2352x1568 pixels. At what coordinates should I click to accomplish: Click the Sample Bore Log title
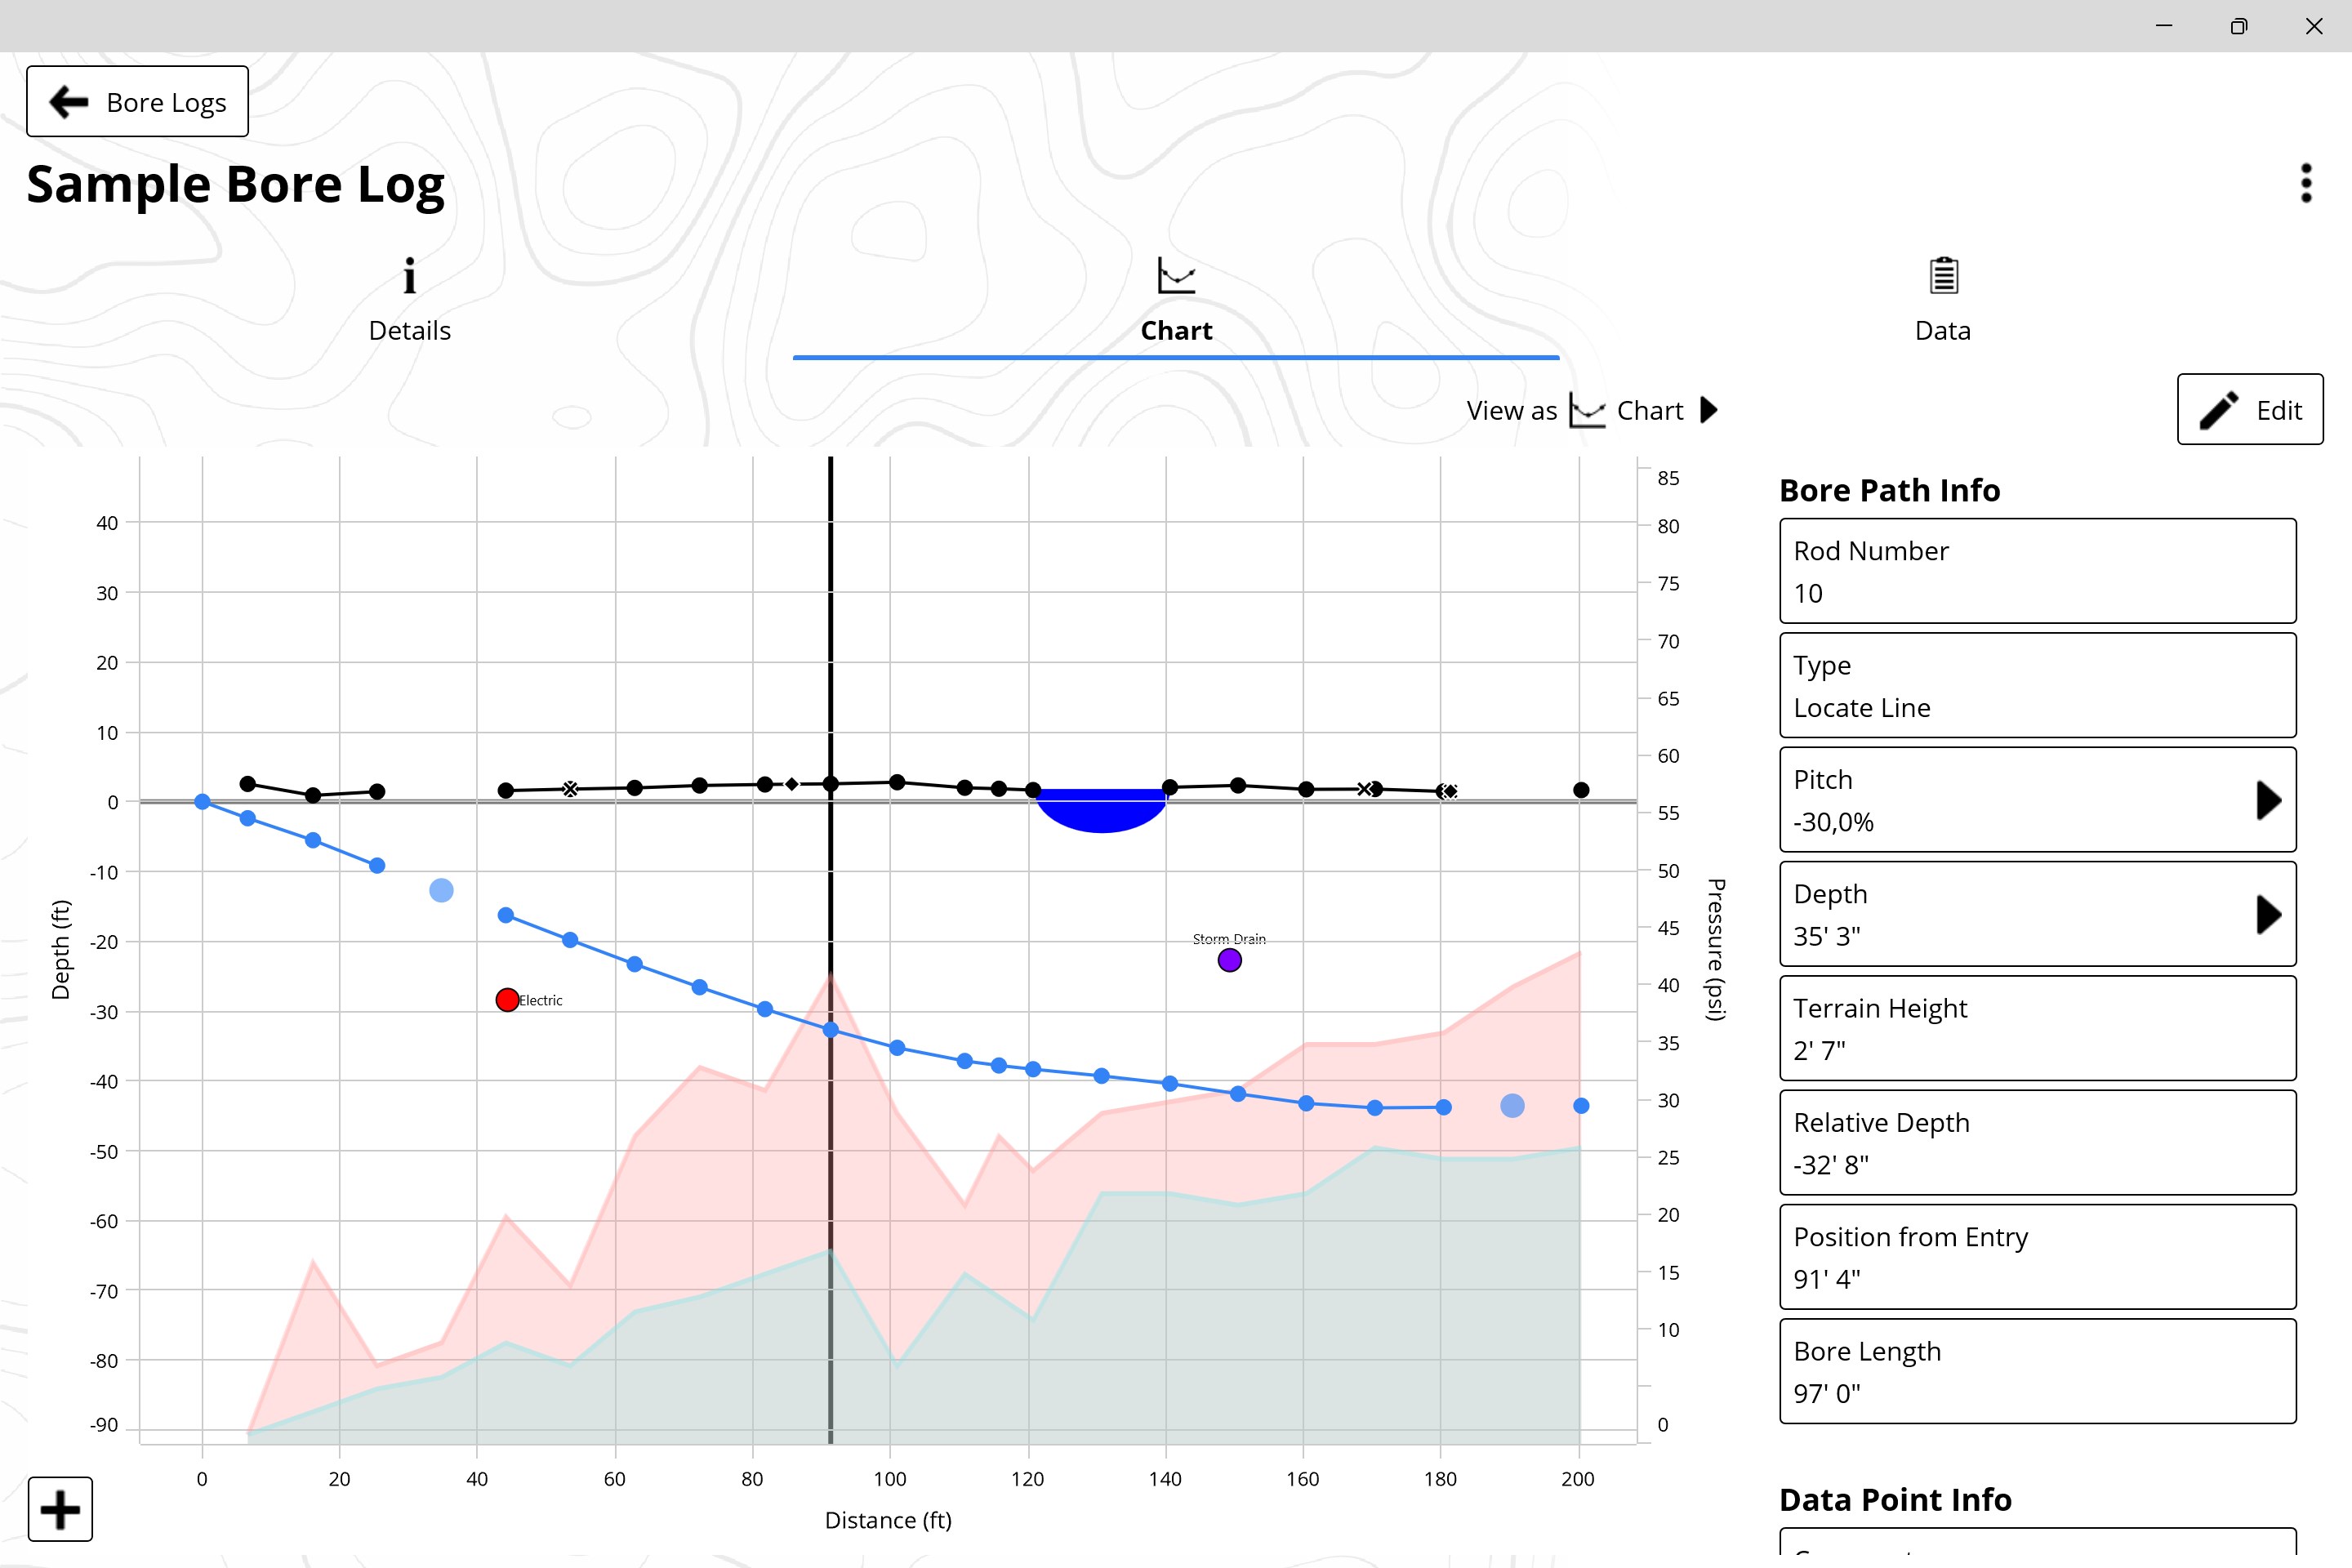click(235, 186)
